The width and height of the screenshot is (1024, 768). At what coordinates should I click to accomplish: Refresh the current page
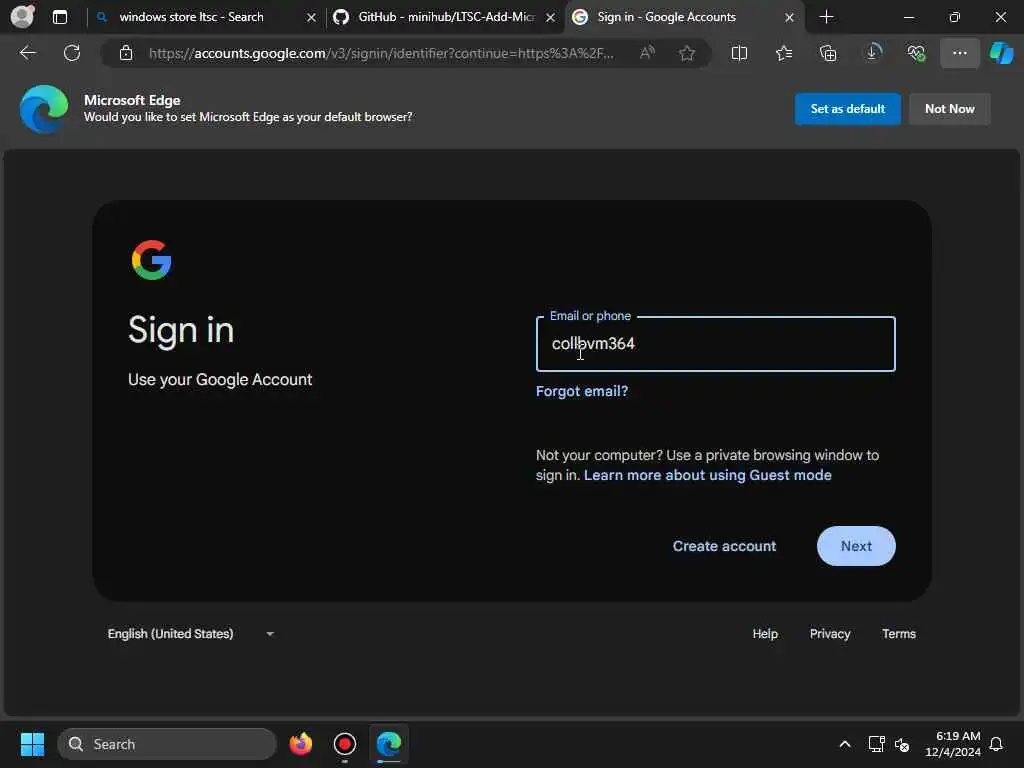coord(72,53)
